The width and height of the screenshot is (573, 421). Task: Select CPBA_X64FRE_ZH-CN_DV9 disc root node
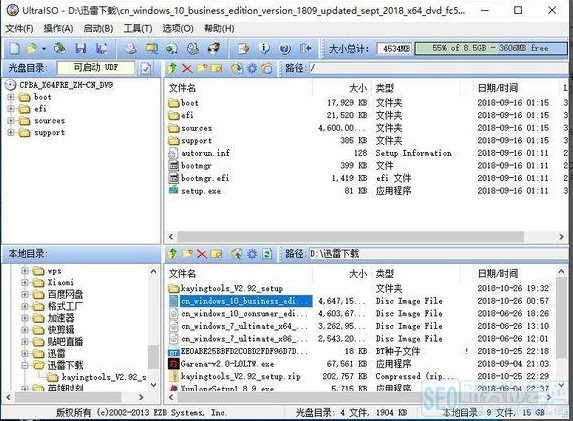tap(66, 85)
